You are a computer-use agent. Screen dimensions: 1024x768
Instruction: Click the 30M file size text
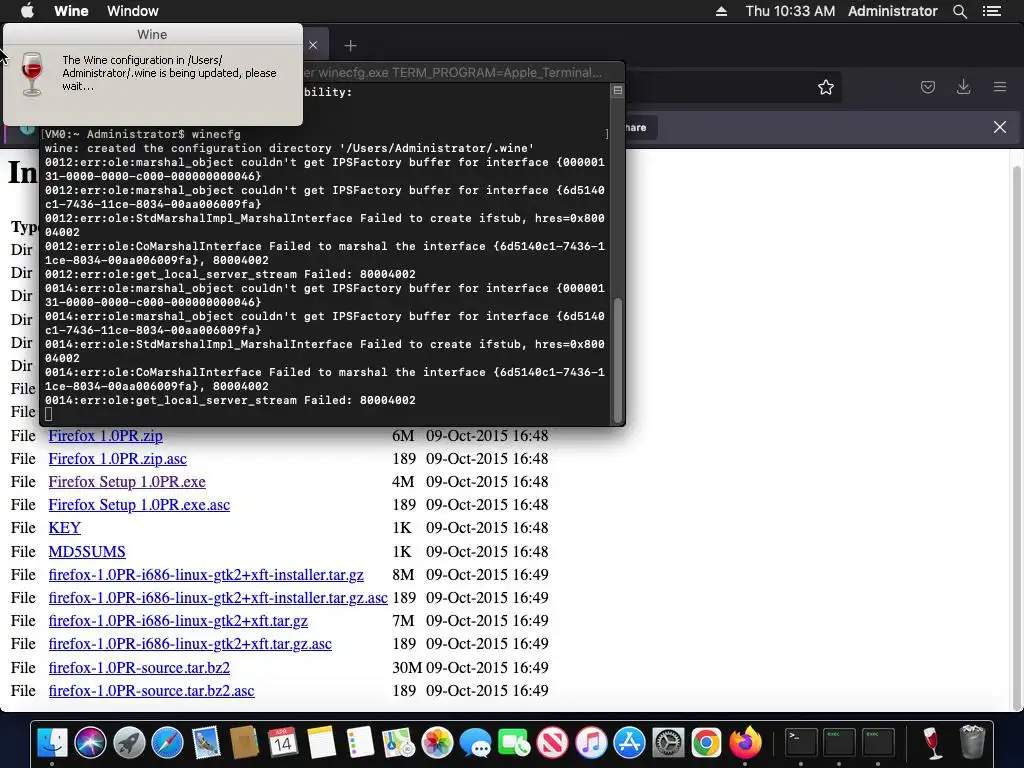point(407,667)
